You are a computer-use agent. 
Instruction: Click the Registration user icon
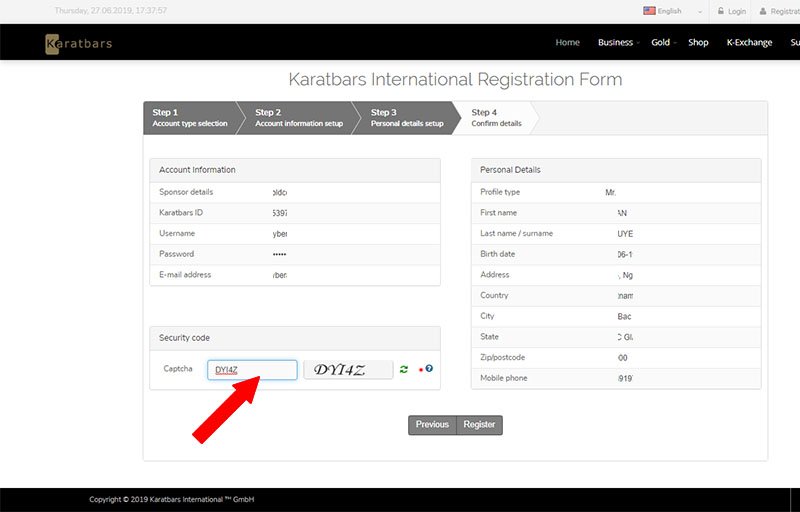point(763,11)
